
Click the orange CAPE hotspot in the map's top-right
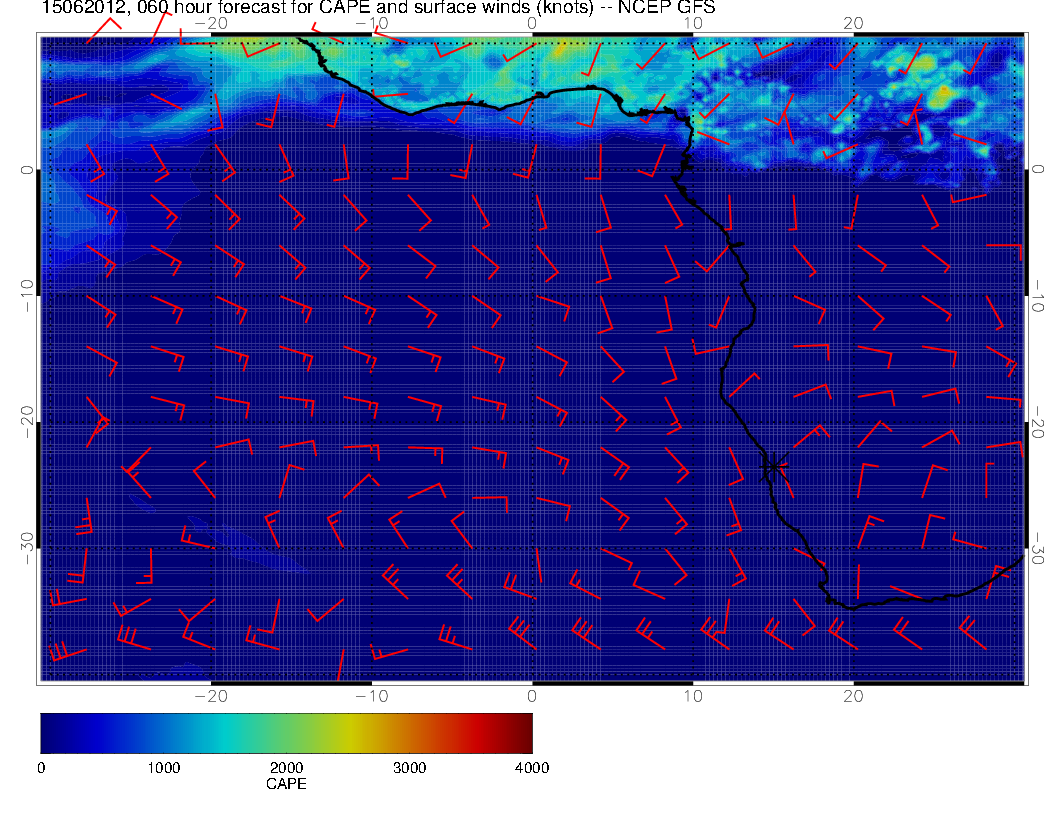941,97
